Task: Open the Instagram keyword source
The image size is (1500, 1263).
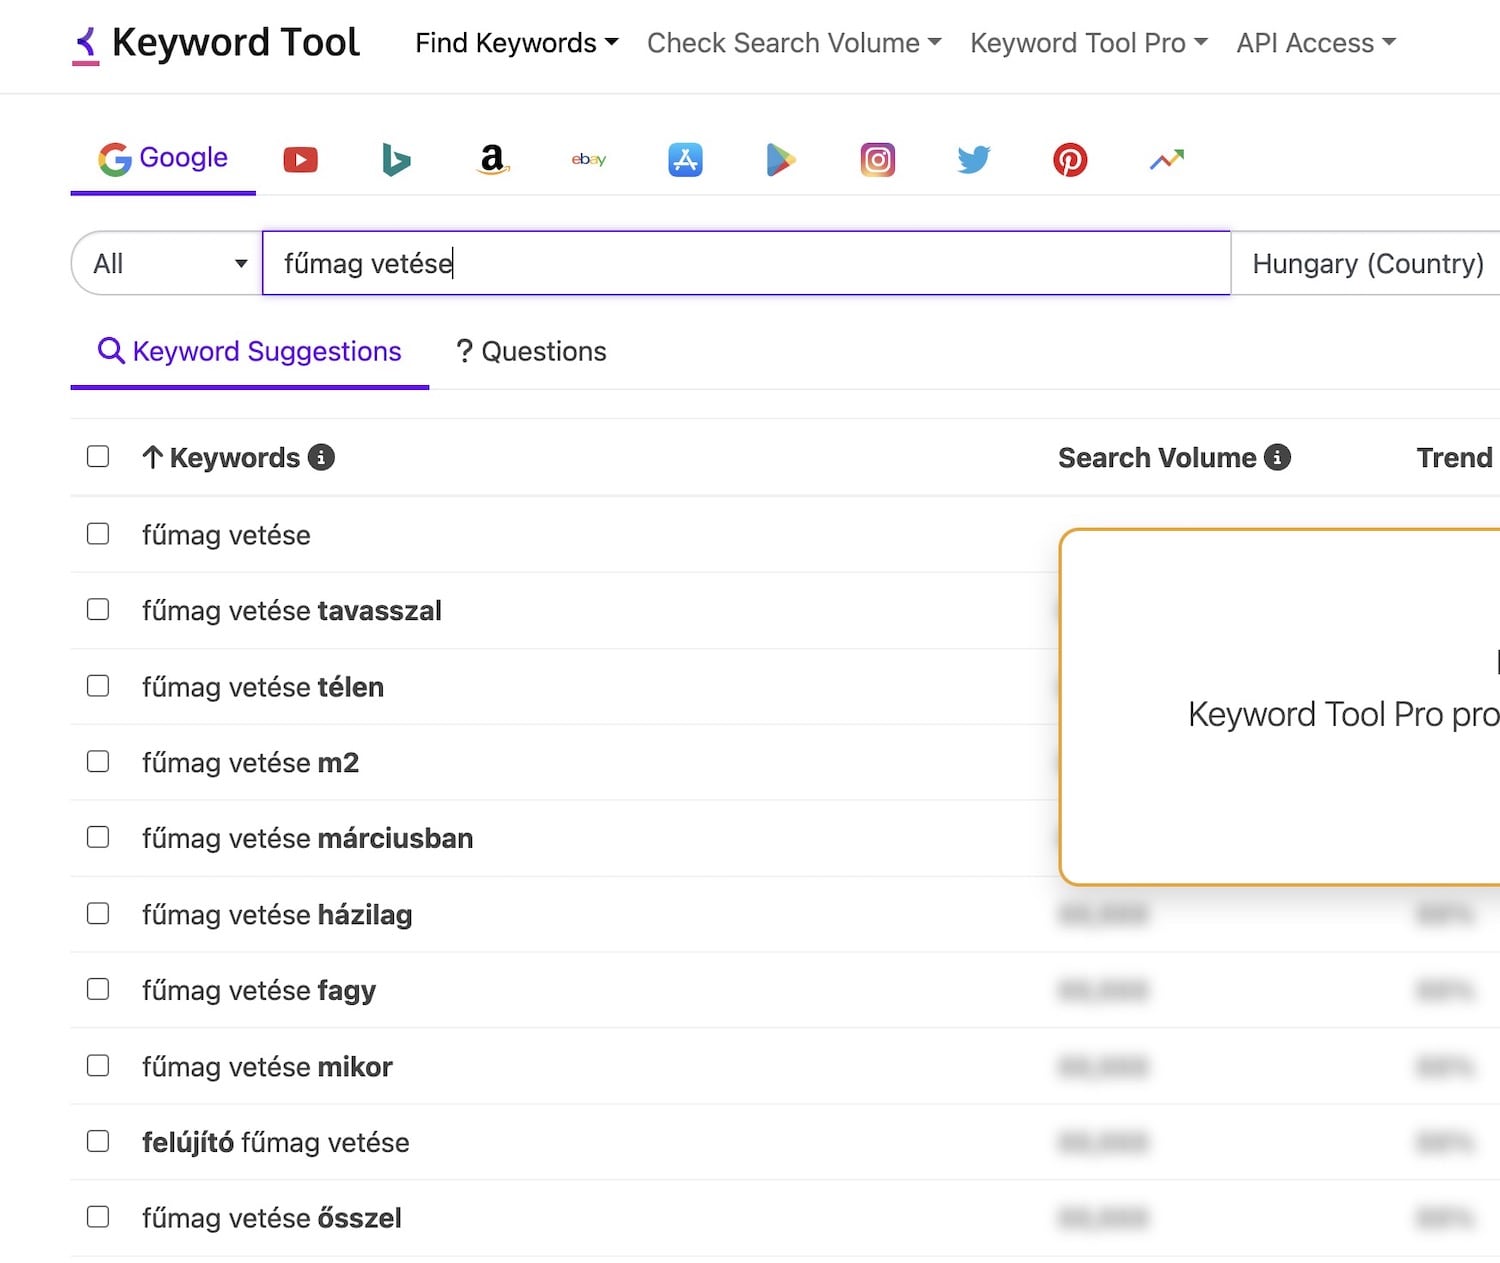Action: (877, 160)
